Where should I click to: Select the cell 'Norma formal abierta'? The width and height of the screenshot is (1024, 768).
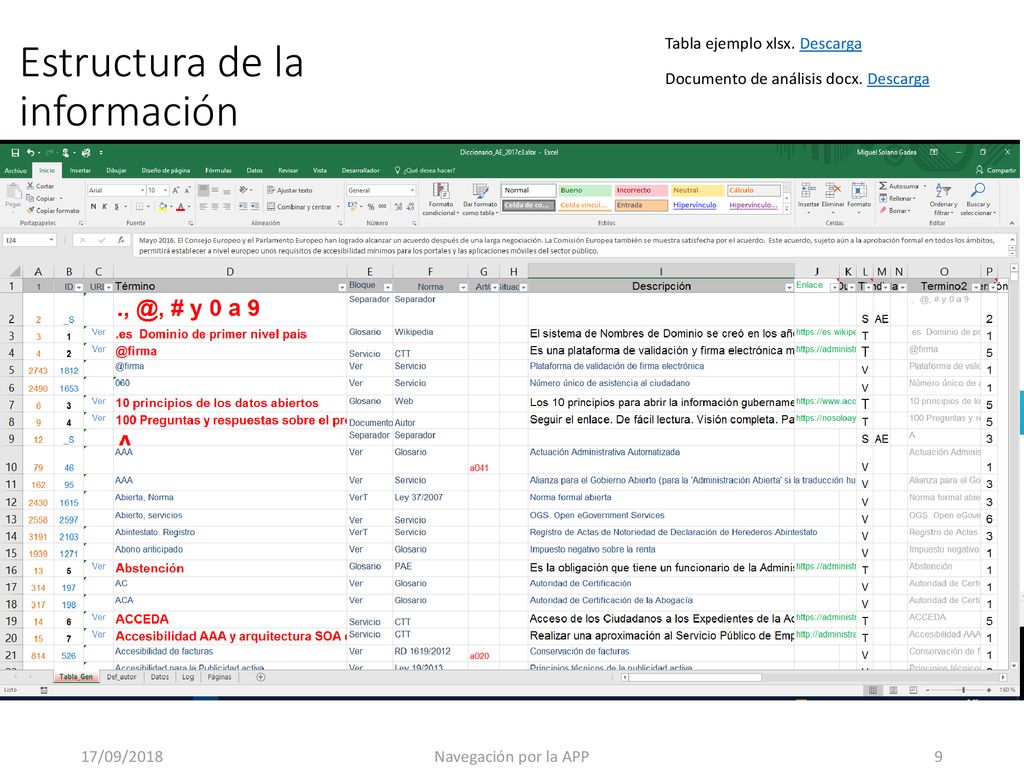pyautogui.click(x=661, y=498)
